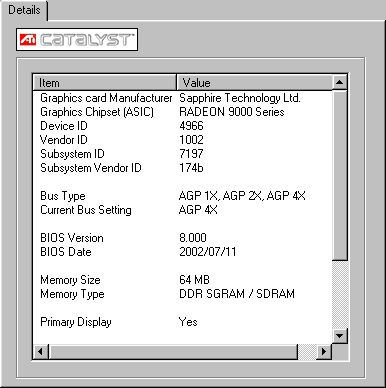Click the value 2002/07/11
This screenshot has height=388, width=386.
click(x=208, y=252)
